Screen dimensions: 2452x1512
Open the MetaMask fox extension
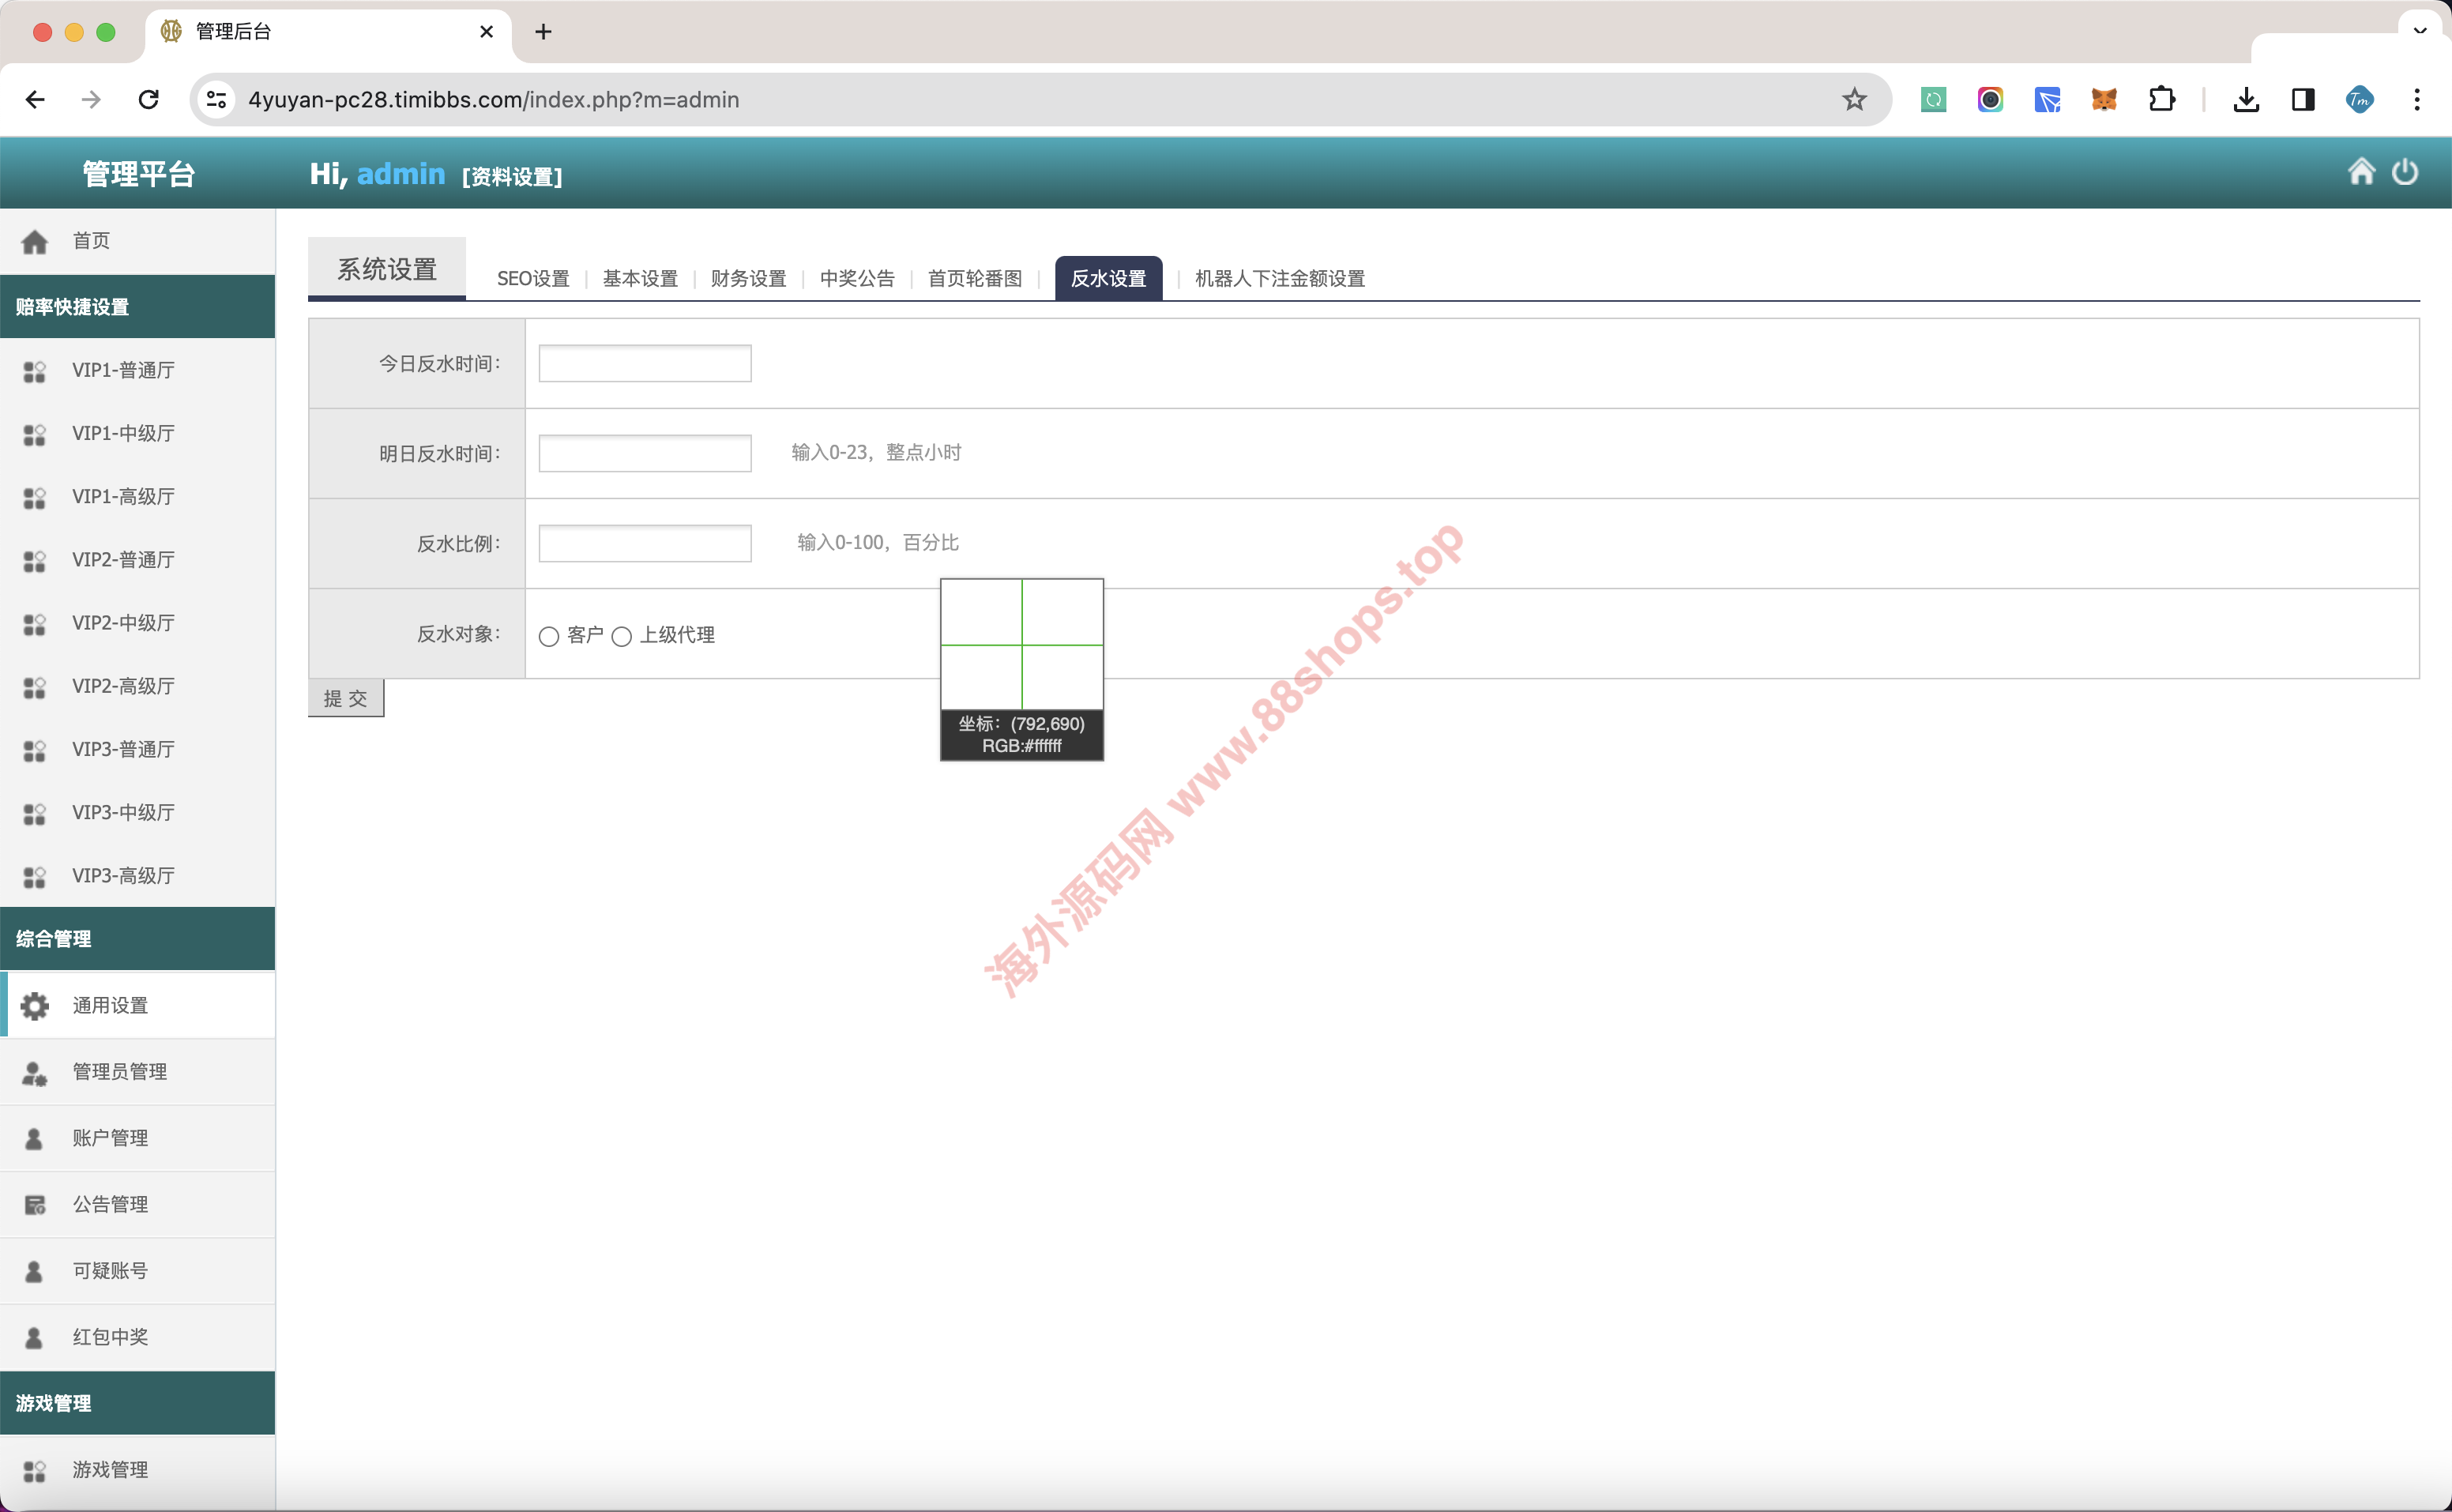point(2104,99)
